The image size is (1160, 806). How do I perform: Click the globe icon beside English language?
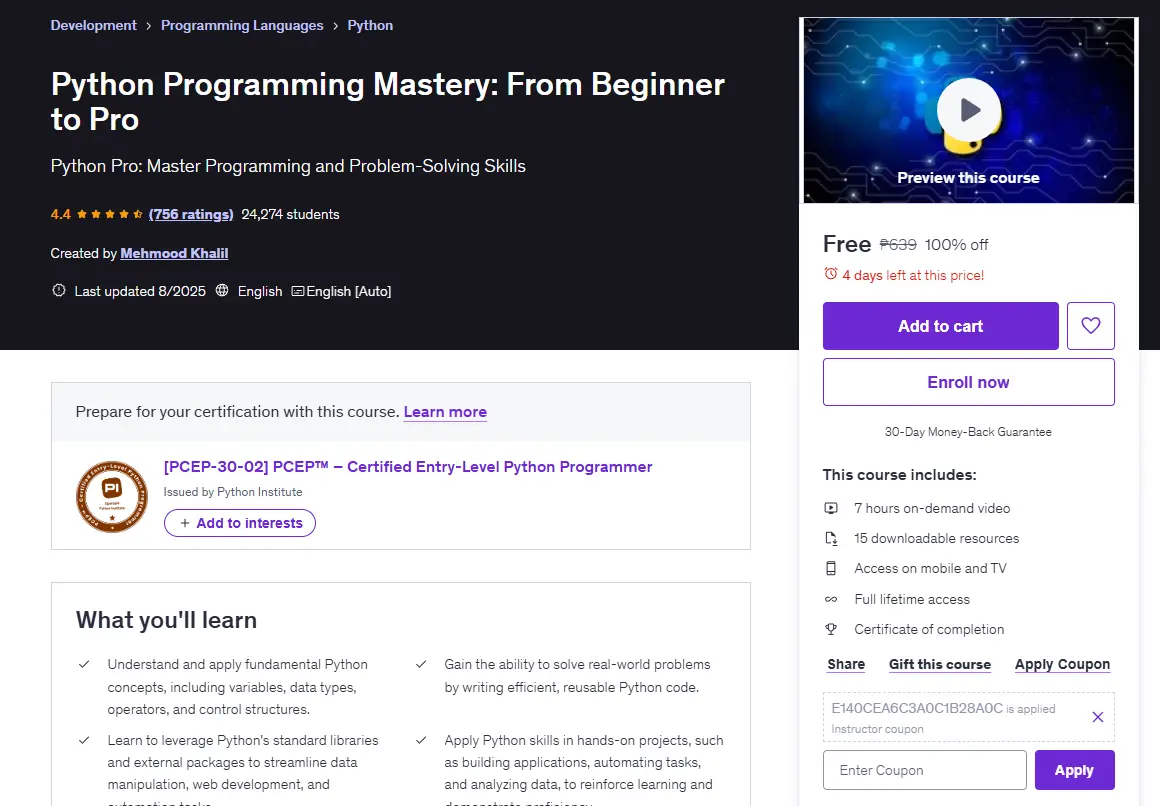222,290
